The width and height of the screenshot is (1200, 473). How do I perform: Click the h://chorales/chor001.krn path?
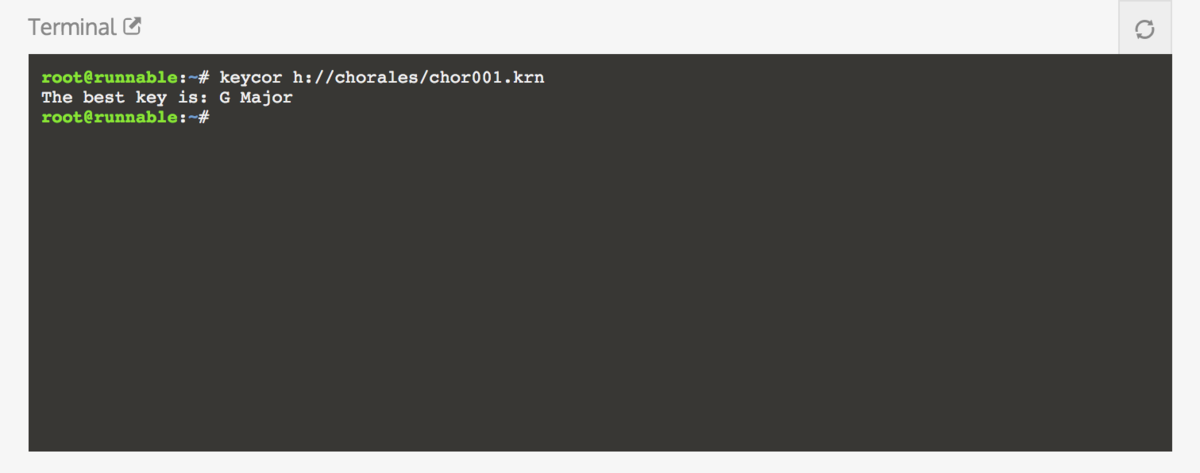point(418,77)
